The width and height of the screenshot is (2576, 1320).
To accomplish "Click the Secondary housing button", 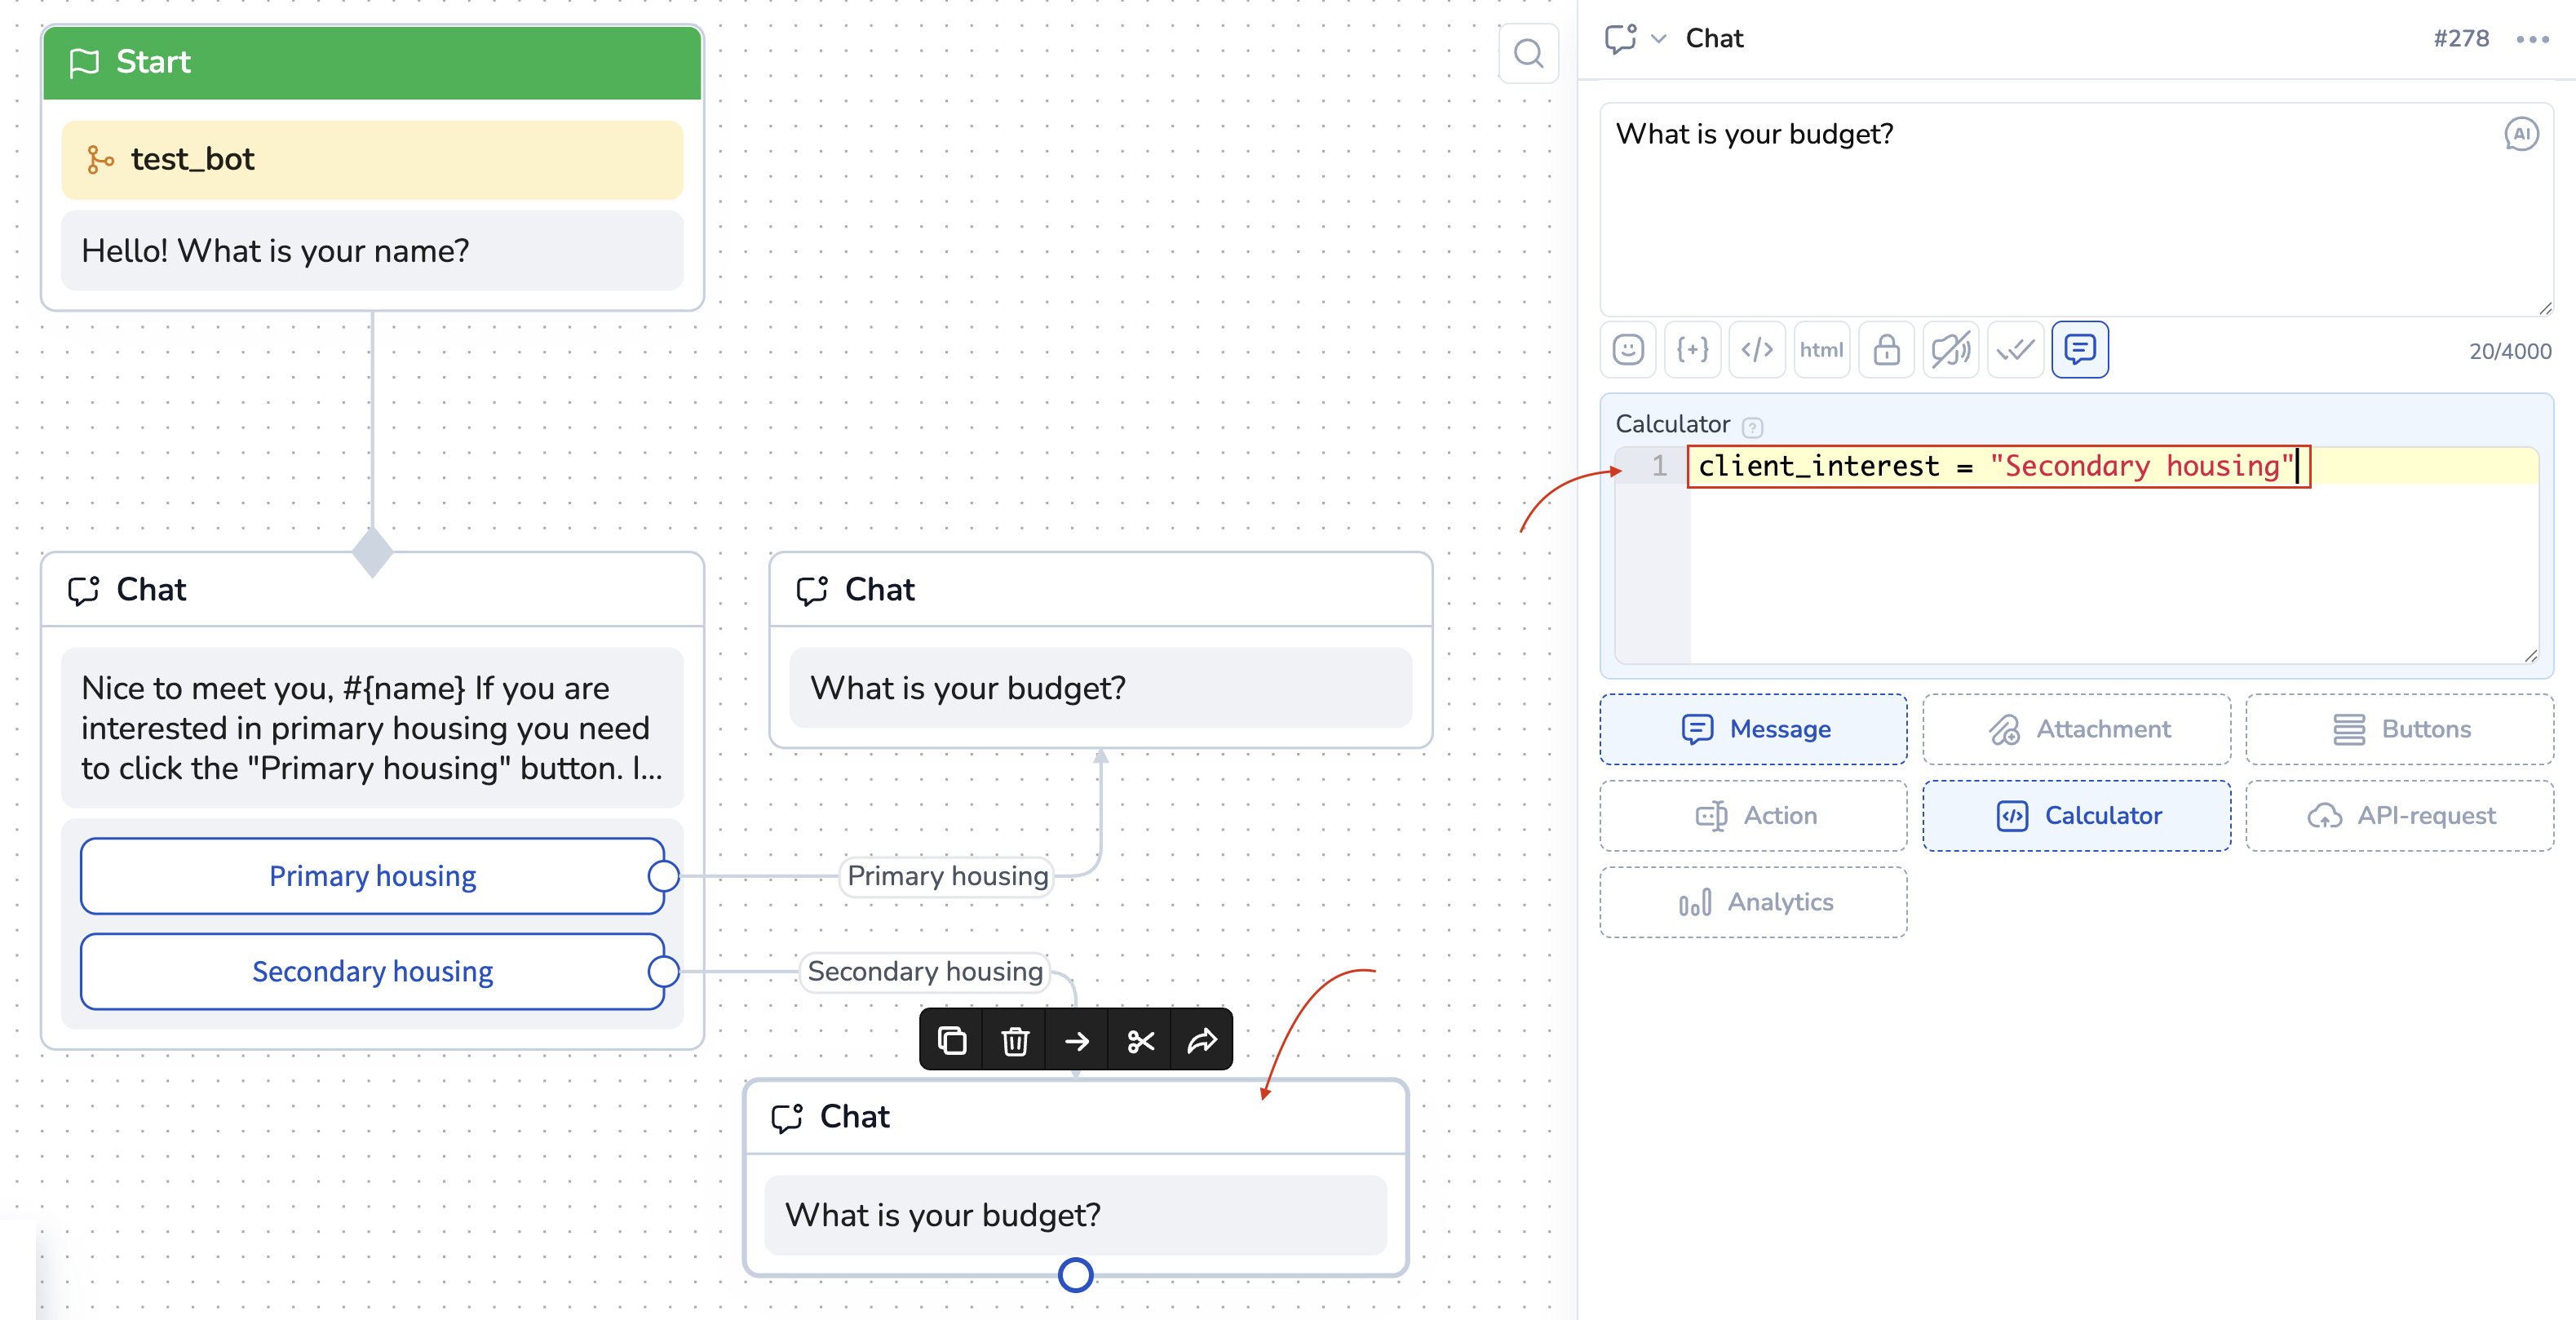I will click(x=372, y=972).
